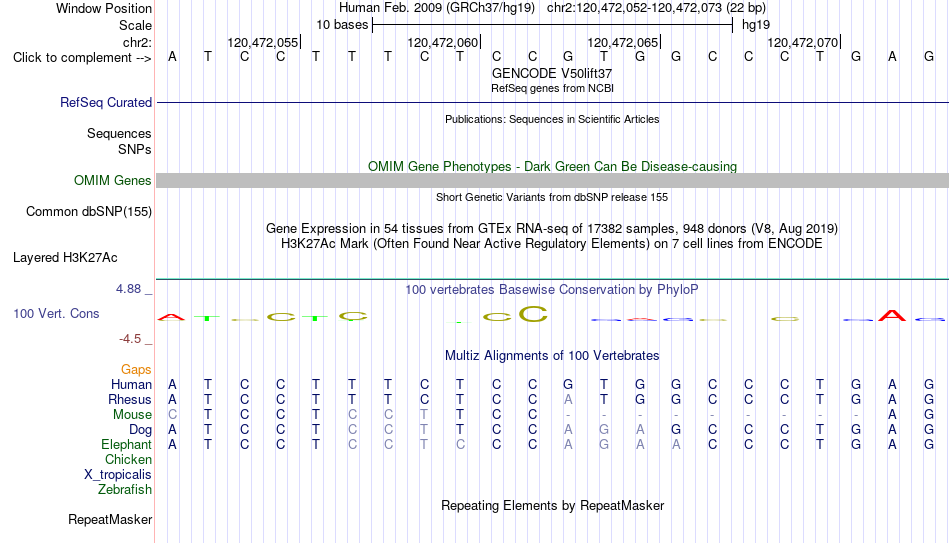This screenshot has width=950, height=543.
Task: Click the GTEx Gene Expression track title
Action: click(552, 228)
